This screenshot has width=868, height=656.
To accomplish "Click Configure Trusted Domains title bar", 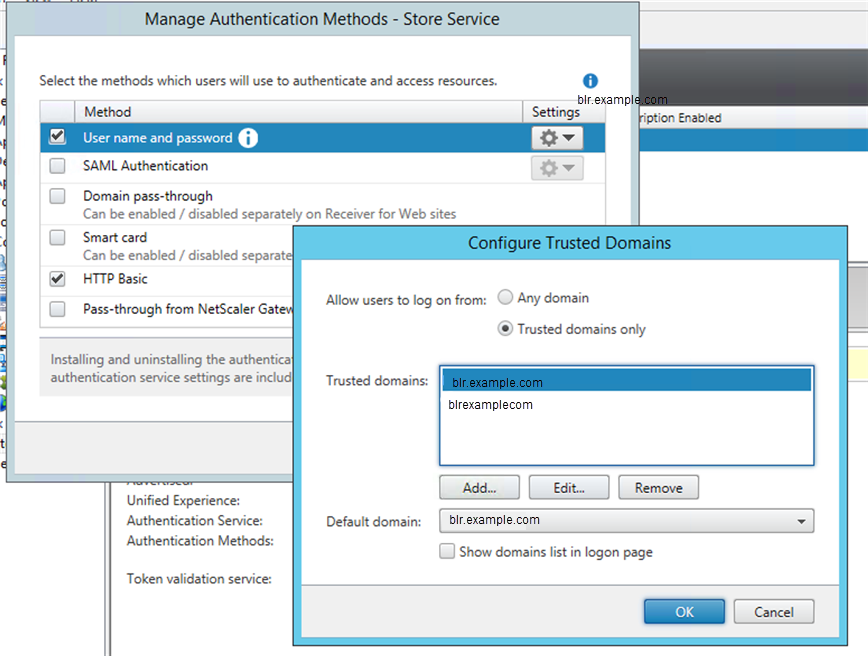I will pos(570,243).
